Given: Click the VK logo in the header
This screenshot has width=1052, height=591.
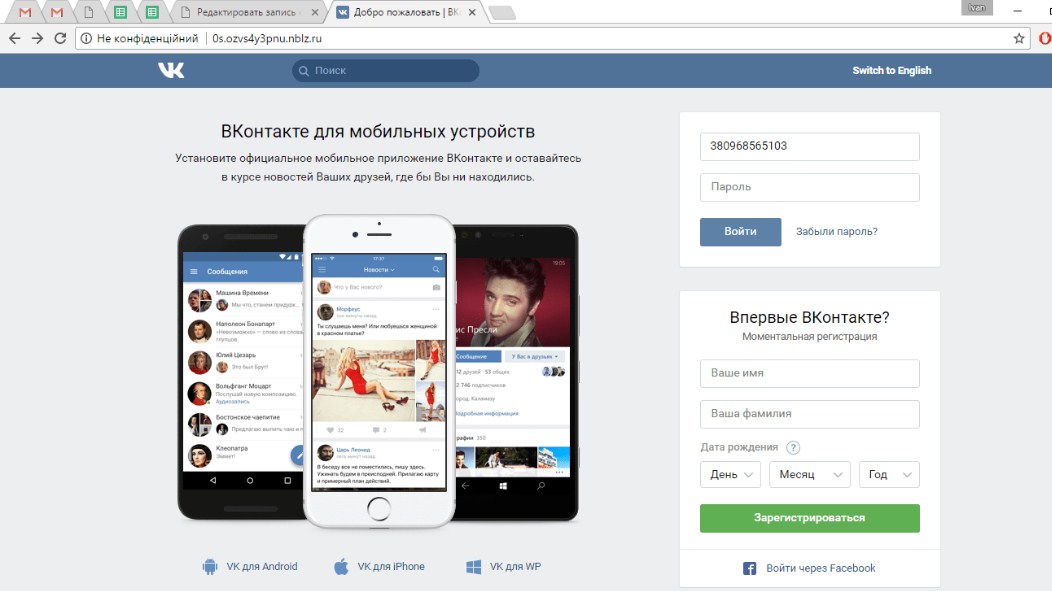Looking at the screenshot, I should 171,70.
